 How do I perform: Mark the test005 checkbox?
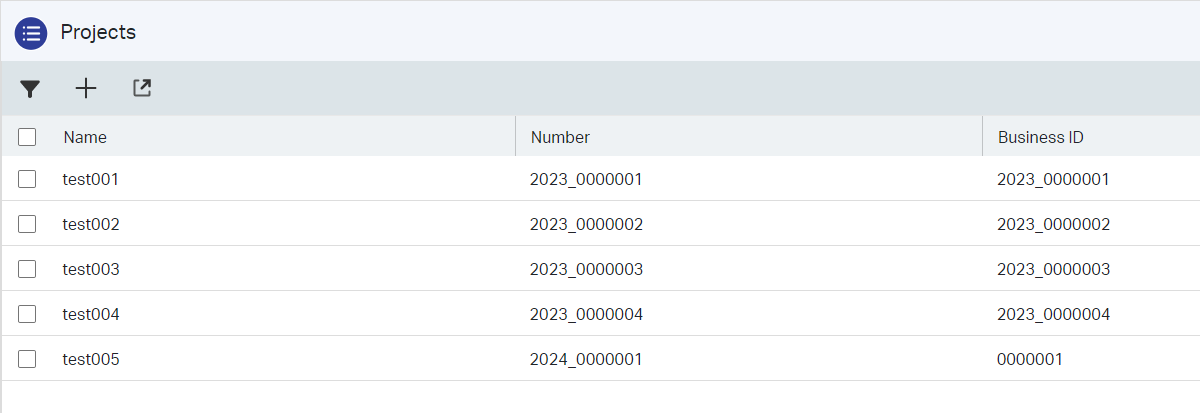click(28, 359)
